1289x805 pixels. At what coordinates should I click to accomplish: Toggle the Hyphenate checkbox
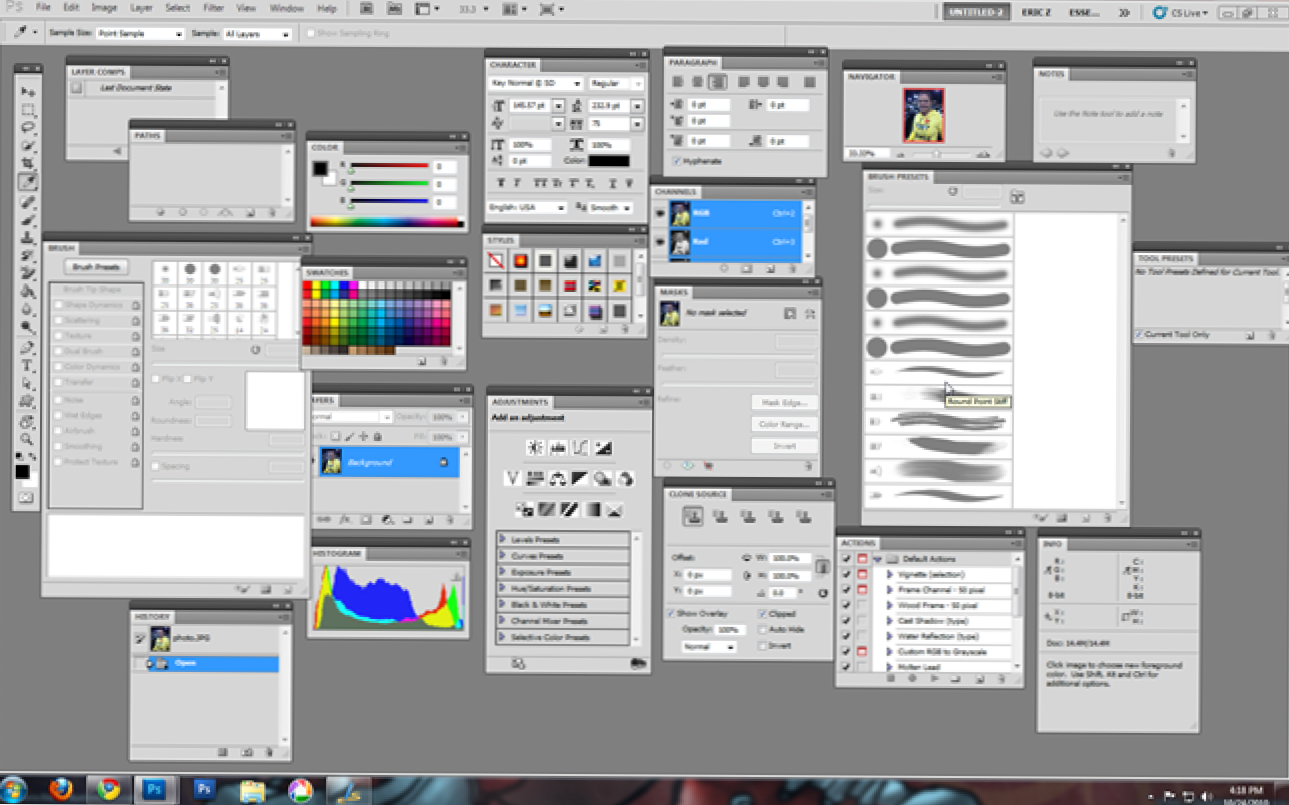677,161
